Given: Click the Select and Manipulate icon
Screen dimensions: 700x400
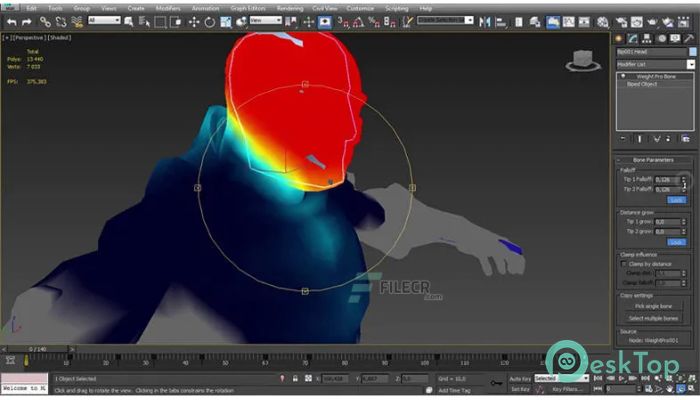Looking at the screenshot, I should (x=308, y=21).
